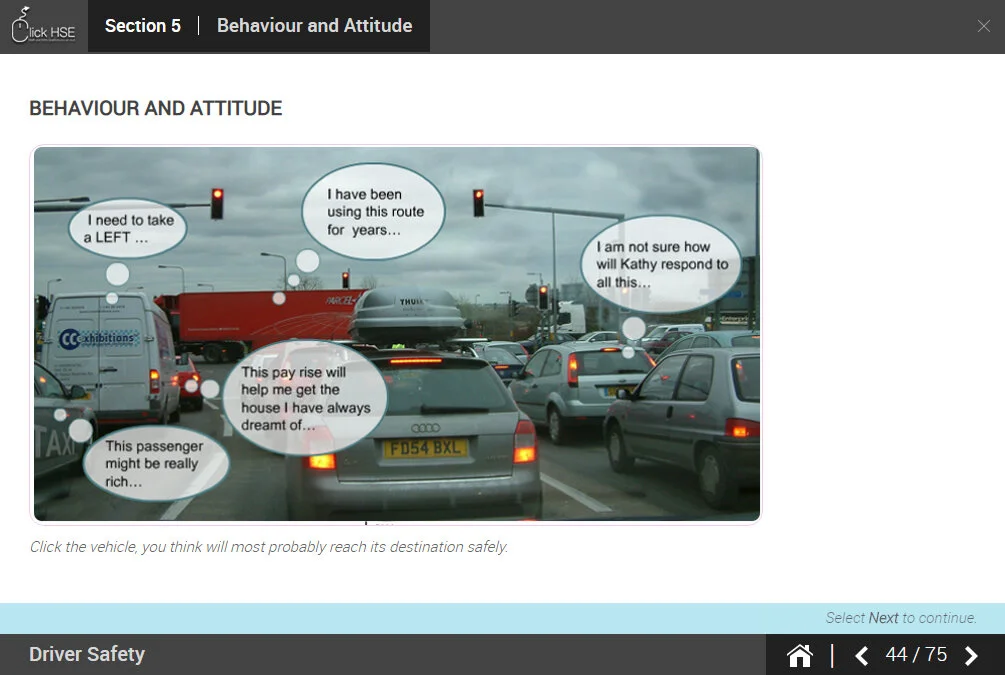Select the Behaviour and Attitude tab label
The width and height of the screenshot is (1005, 675).
click(x=314, y=26)
